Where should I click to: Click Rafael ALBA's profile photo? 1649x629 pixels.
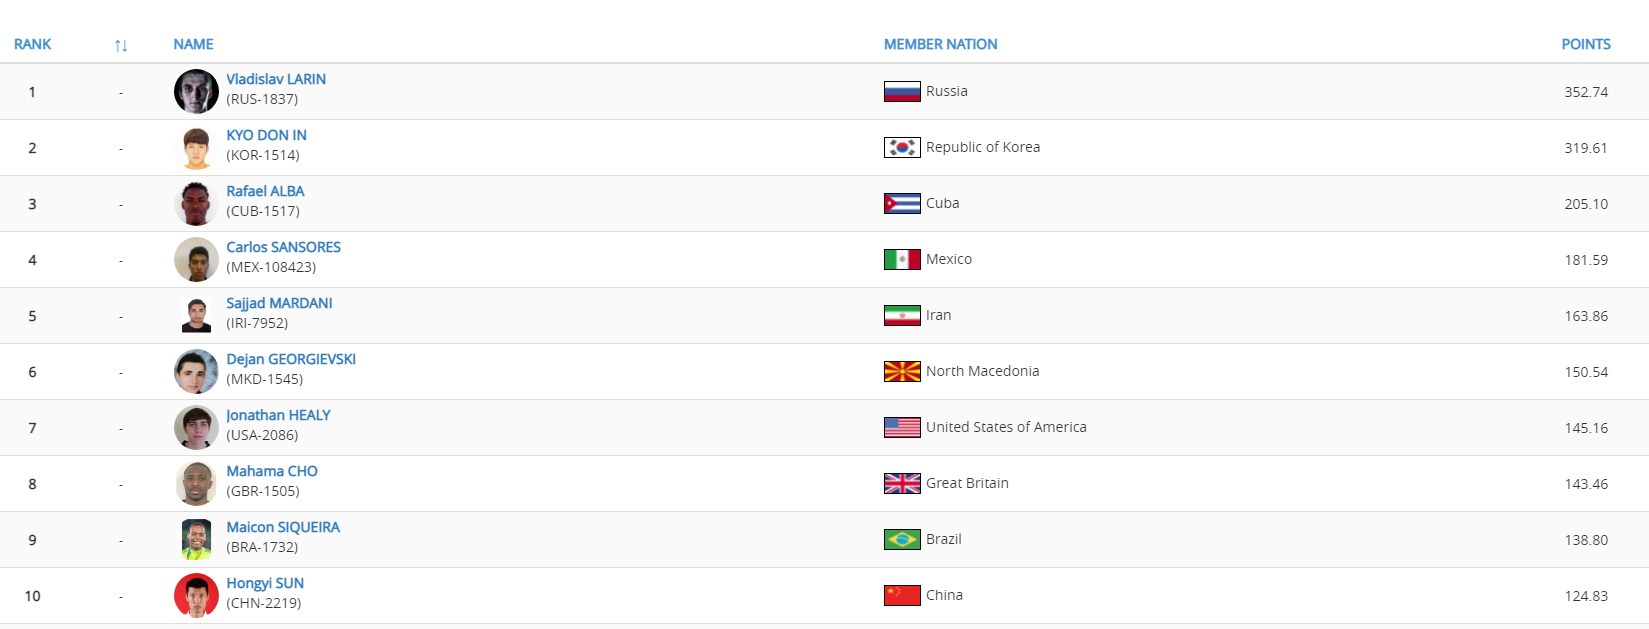pyautogui.click(x=196, y=204)
